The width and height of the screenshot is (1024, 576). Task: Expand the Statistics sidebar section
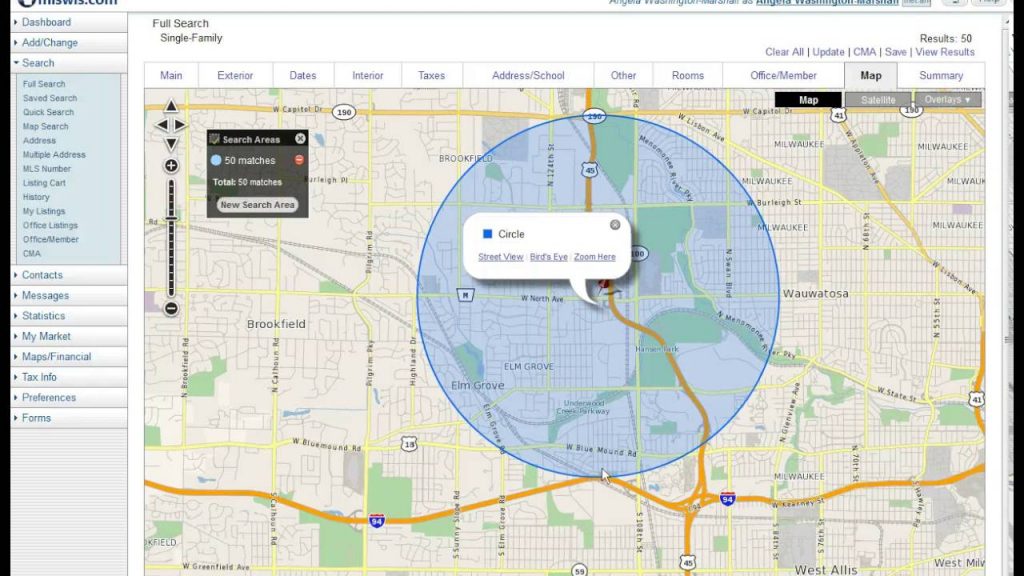43,316
